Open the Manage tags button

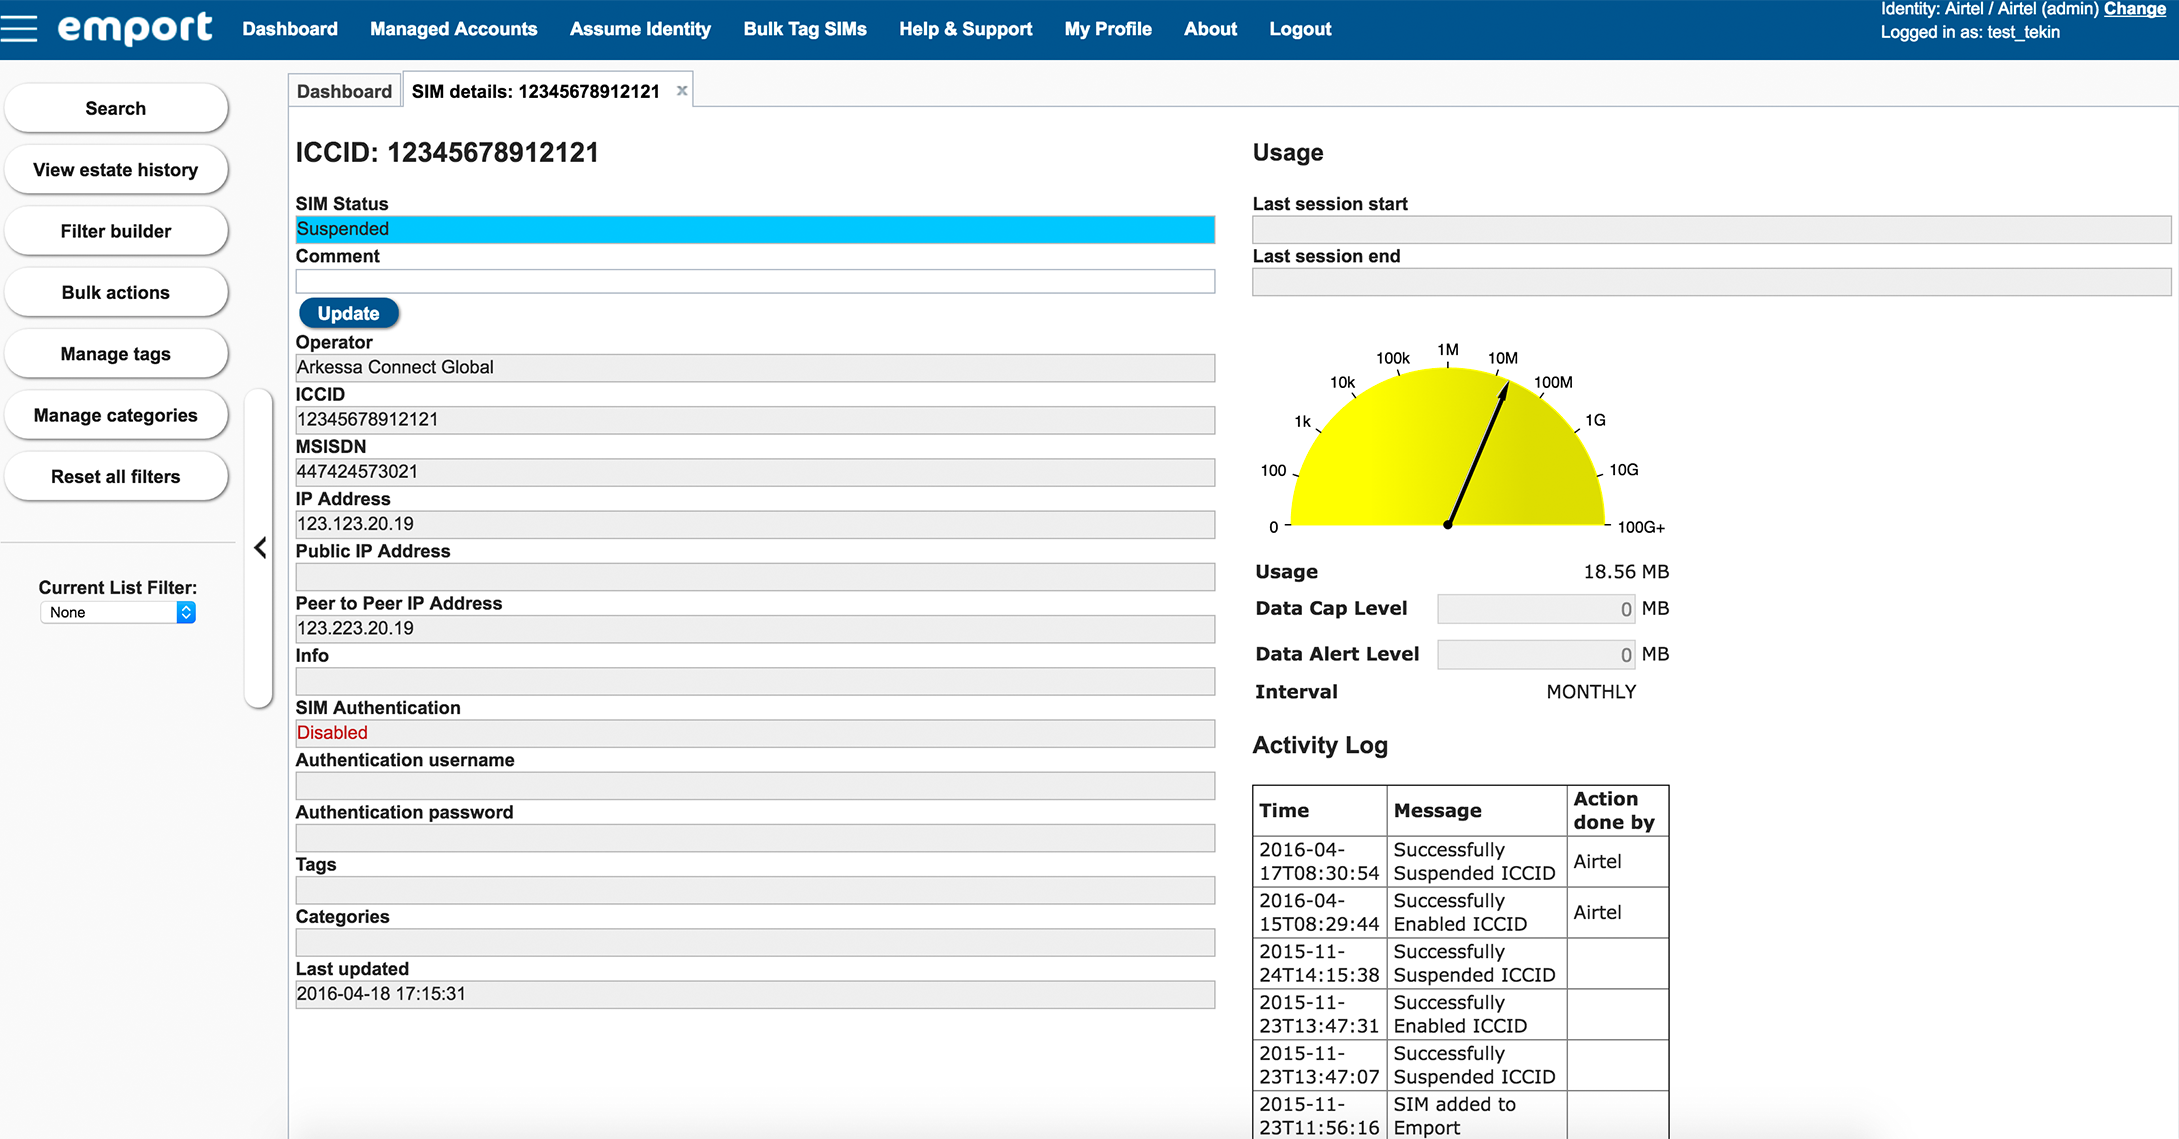point(116,354)
